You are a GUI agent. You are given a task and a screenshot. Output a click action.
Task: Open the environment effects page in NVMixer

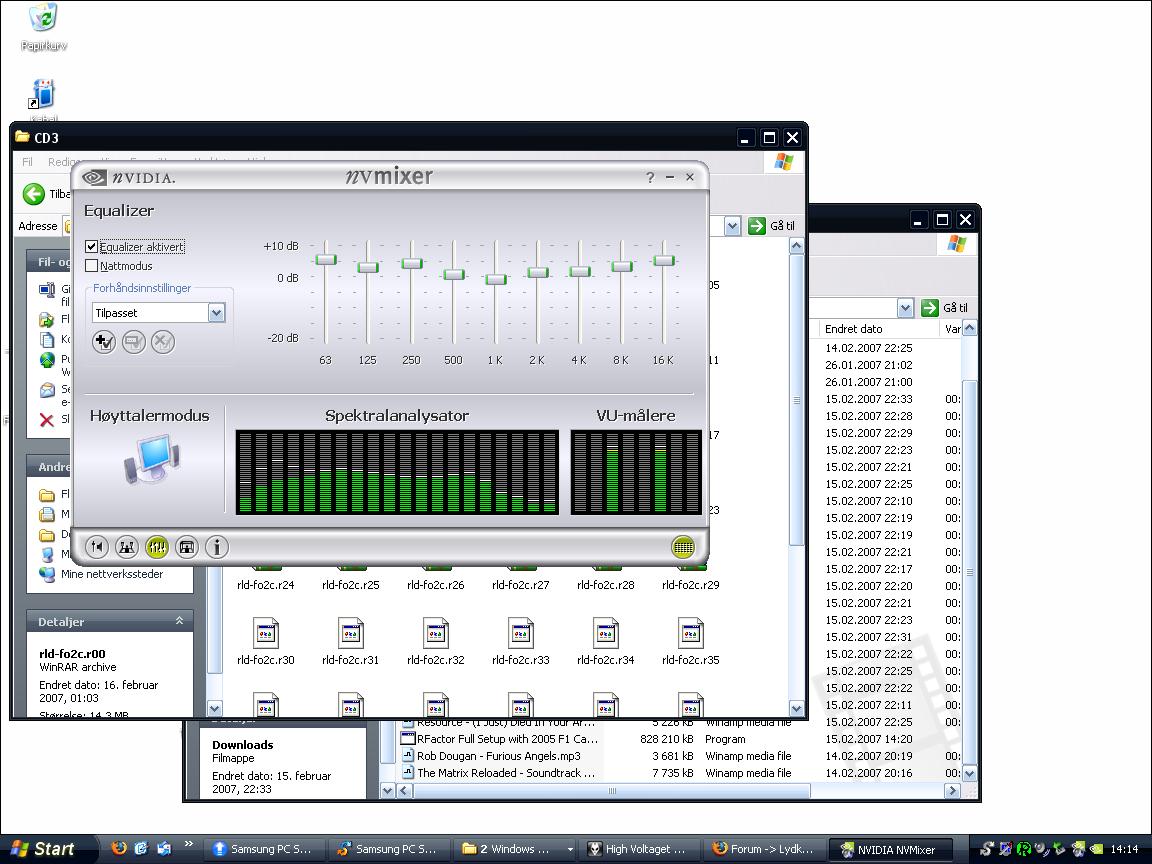(187, 547)
